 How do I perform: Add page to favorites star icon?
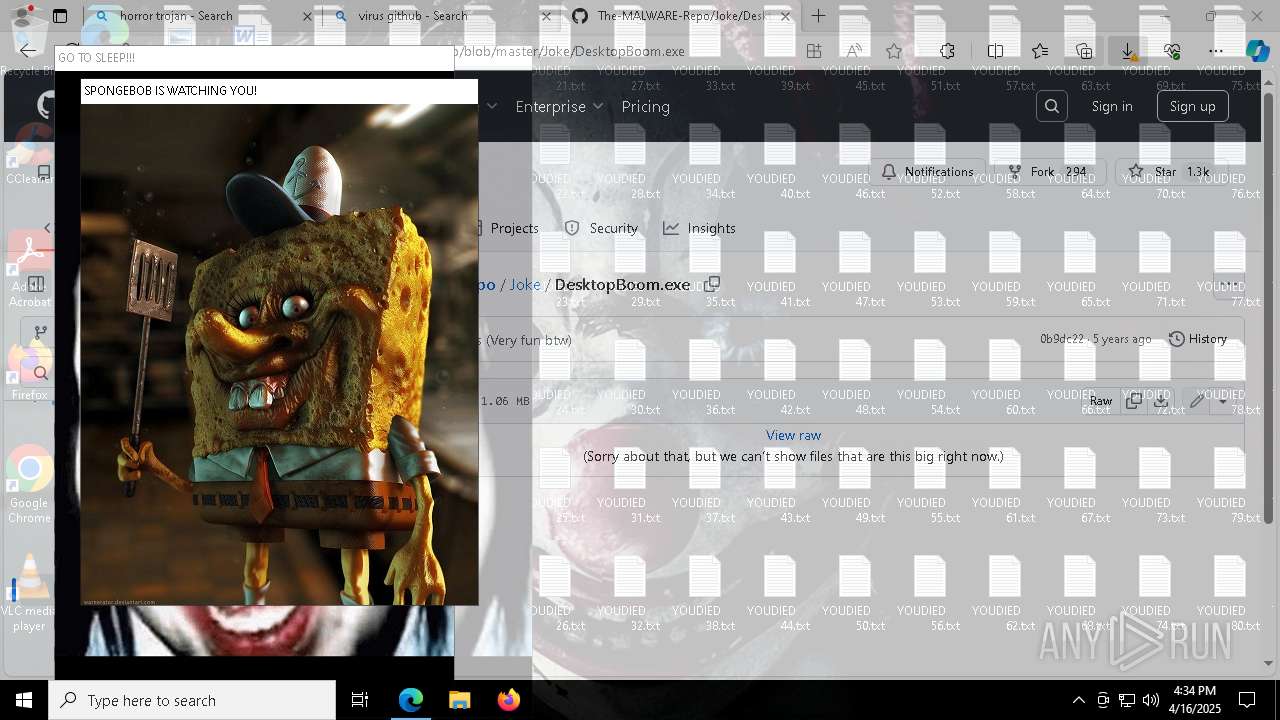[894, 51]
